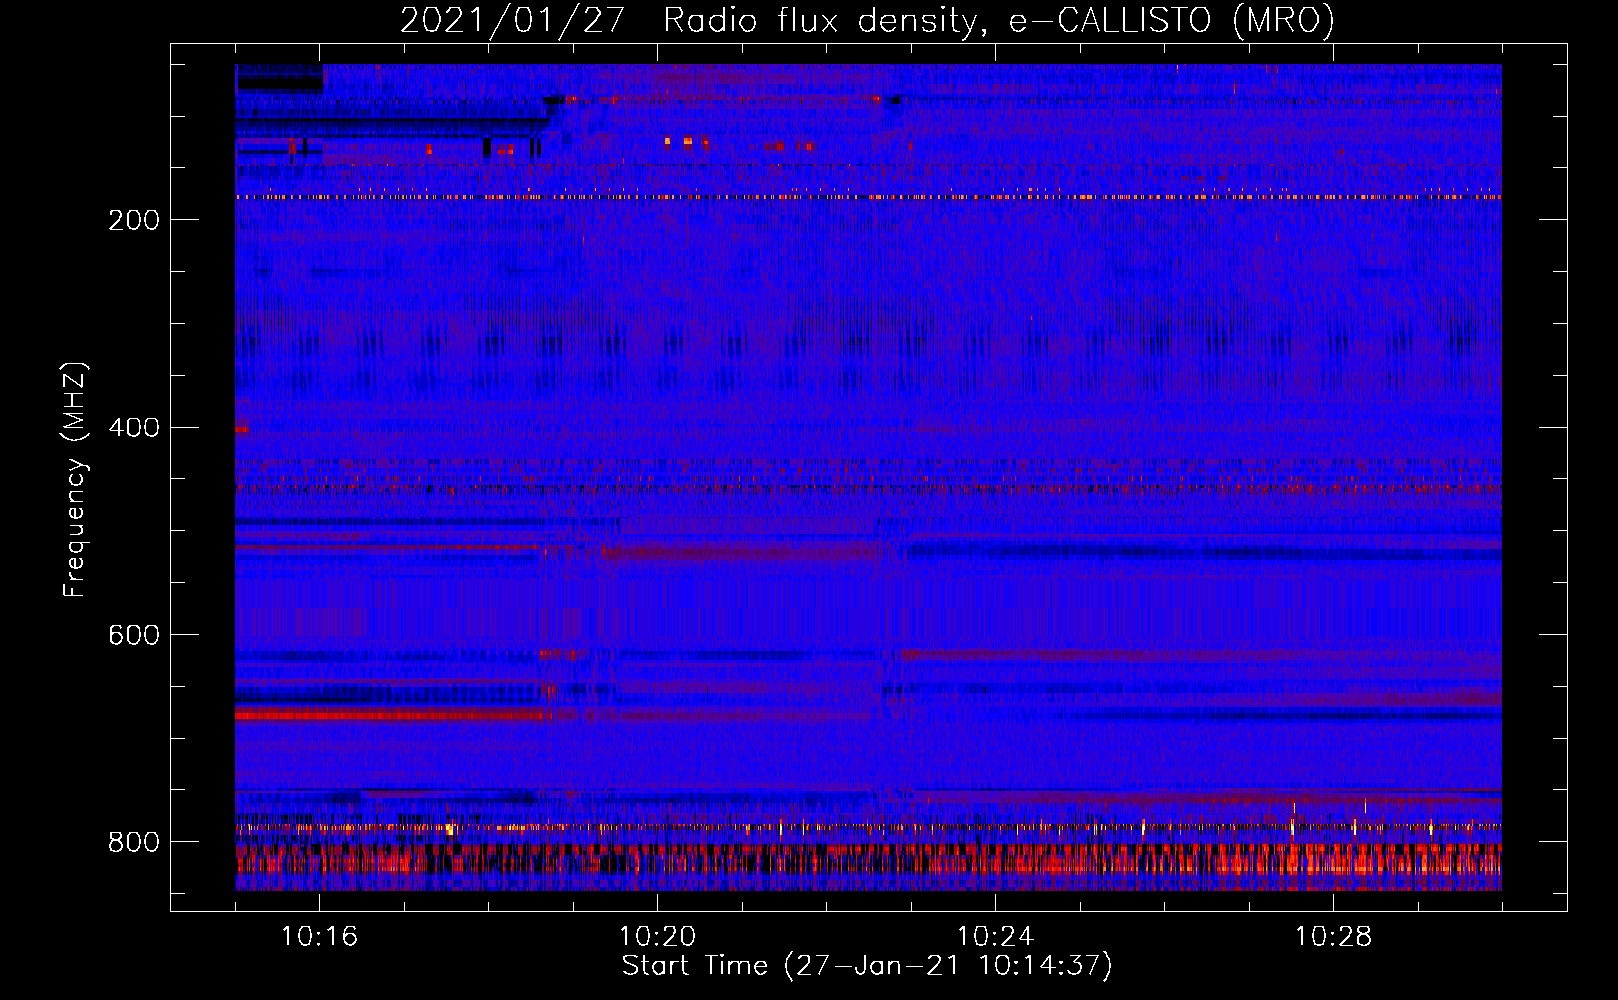
Task: Click the 'Frequency (MHZ)' axis label
Action: point(75,479)
